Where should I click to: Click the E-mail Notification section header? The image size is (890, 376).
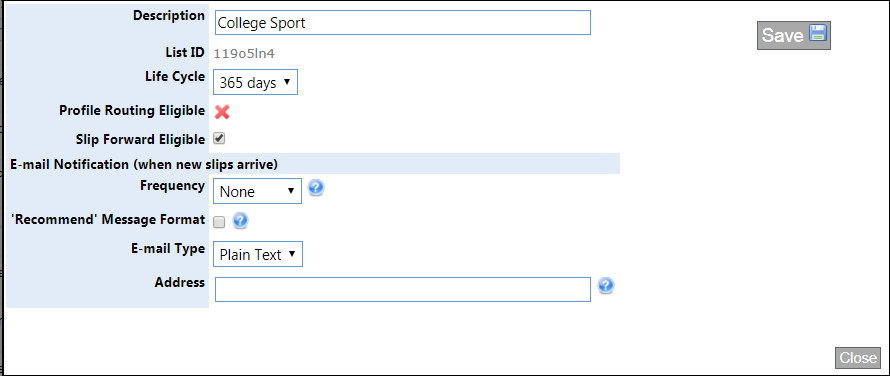[x=144, y=165]
